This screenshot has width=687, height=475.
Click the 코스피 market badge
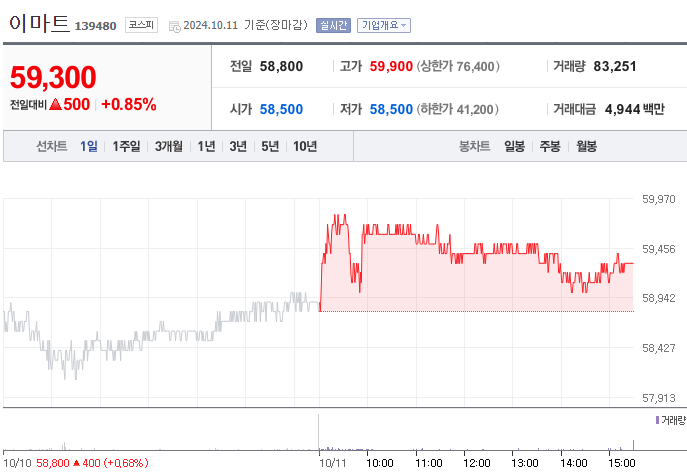(x=141, y=25)
